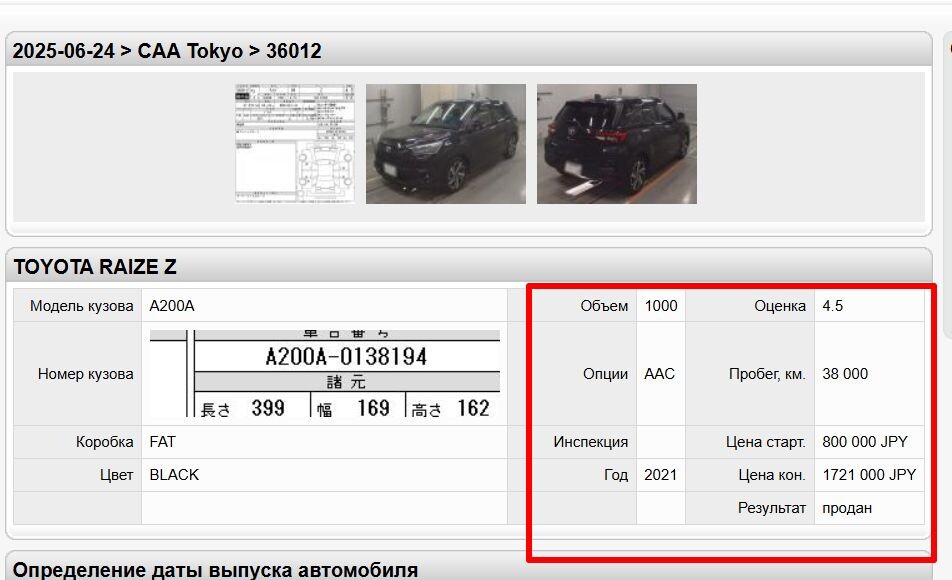952x580 pixels.
Task: Select the result value продан
Action: point(847,508)
